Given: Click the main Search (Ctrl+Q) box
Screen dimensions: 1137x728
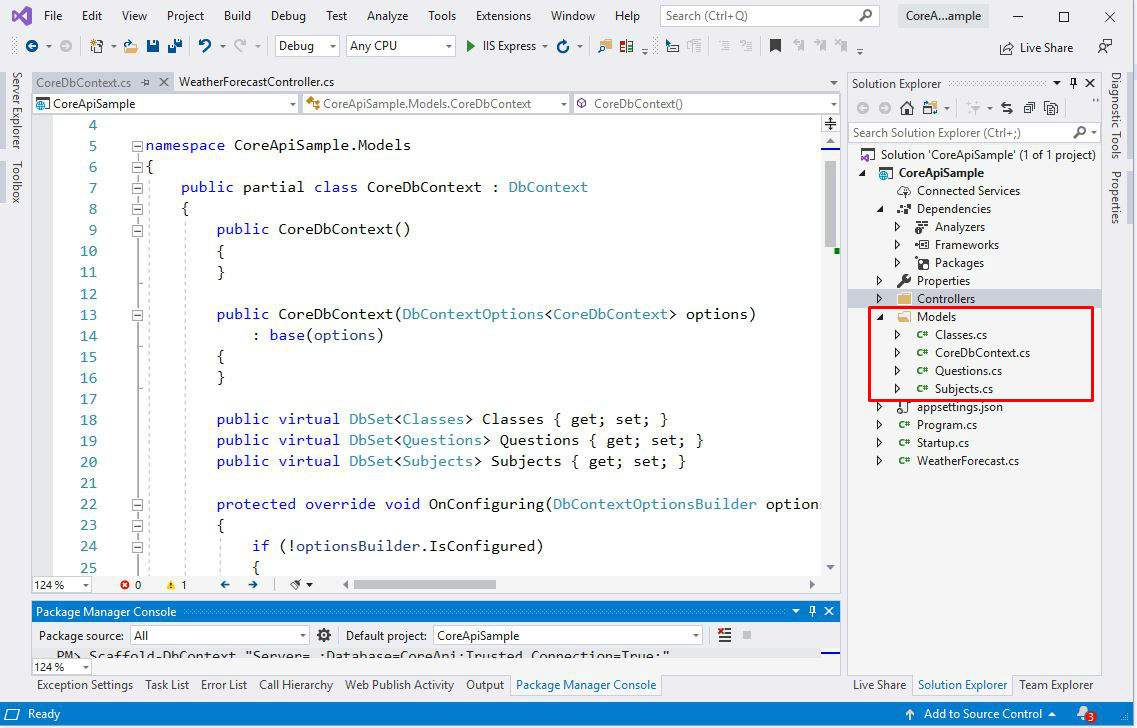Looking at the screenshot, I should [769, 15].
